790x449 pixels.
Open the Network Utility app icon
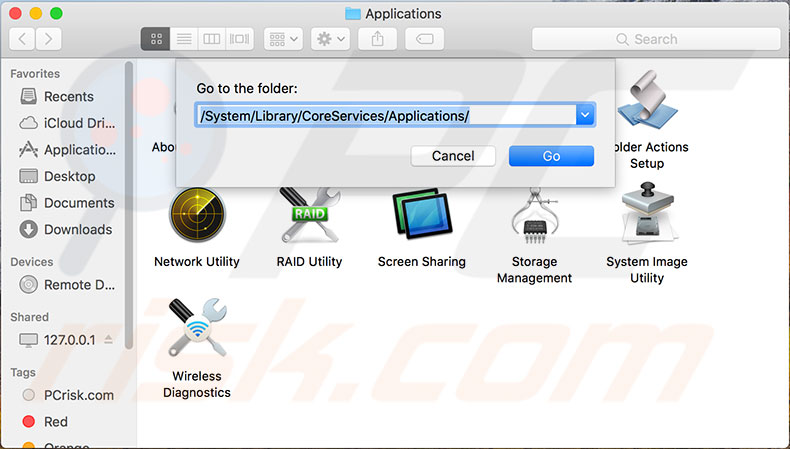(197, 215)
